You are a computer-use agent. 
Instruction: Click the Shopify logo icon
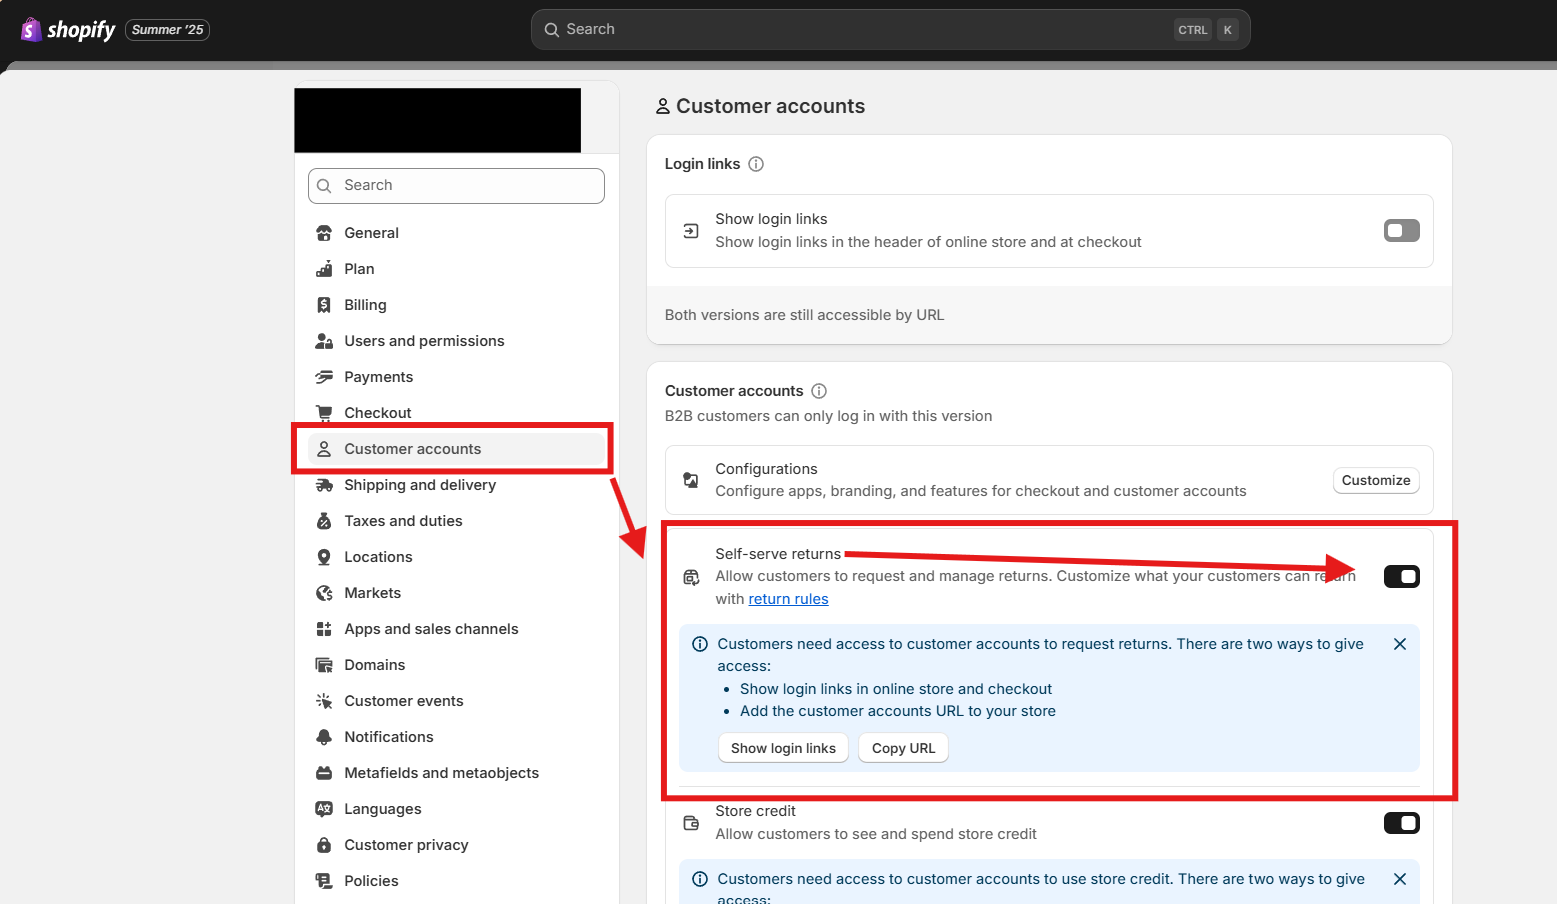tap(31, 29)
